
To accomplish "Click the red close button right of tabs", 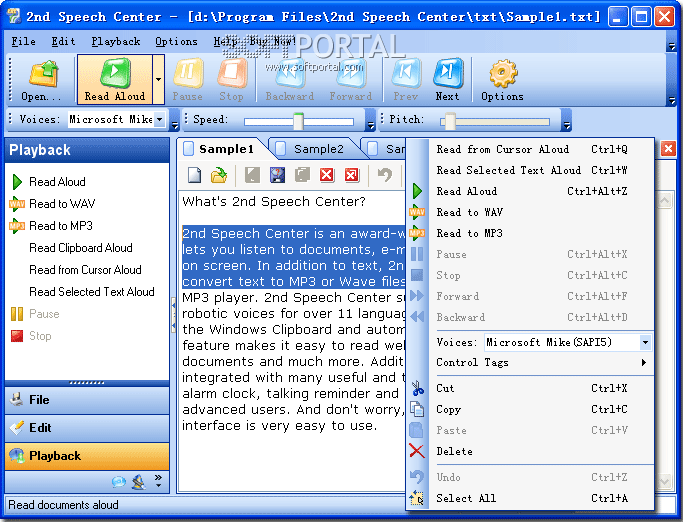I will coord(668,149).
